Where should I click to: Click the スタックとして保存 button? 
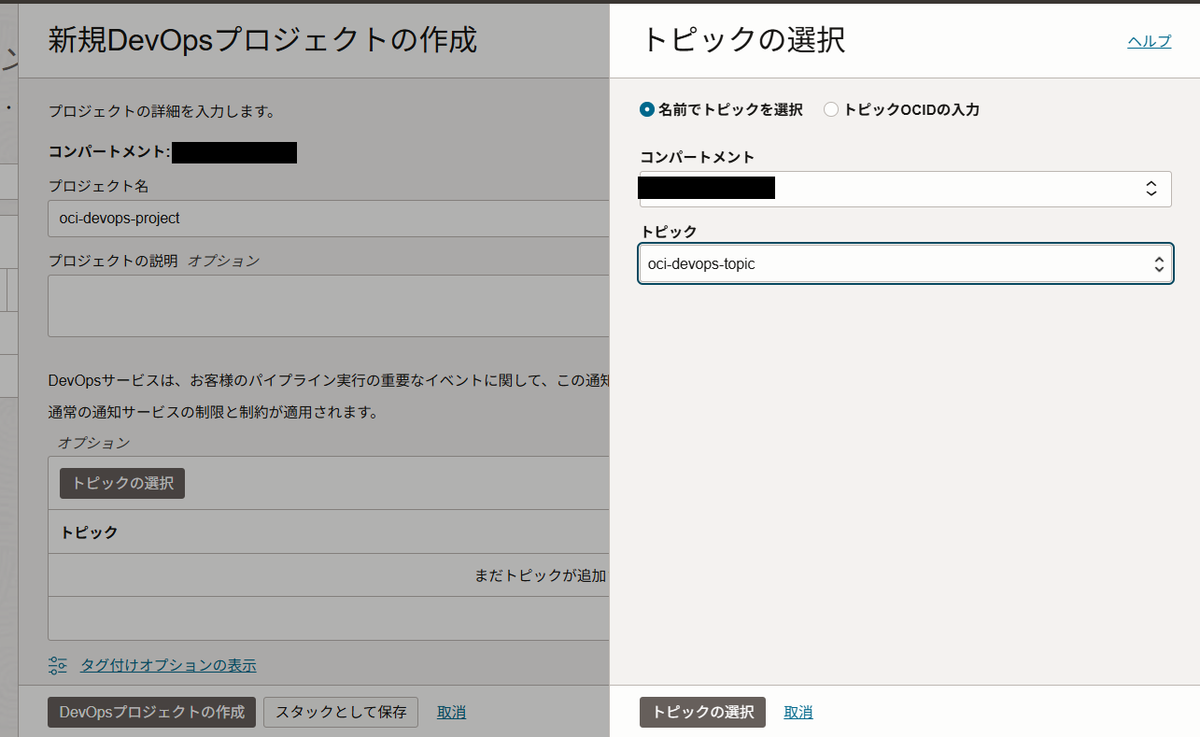[341, 712]
